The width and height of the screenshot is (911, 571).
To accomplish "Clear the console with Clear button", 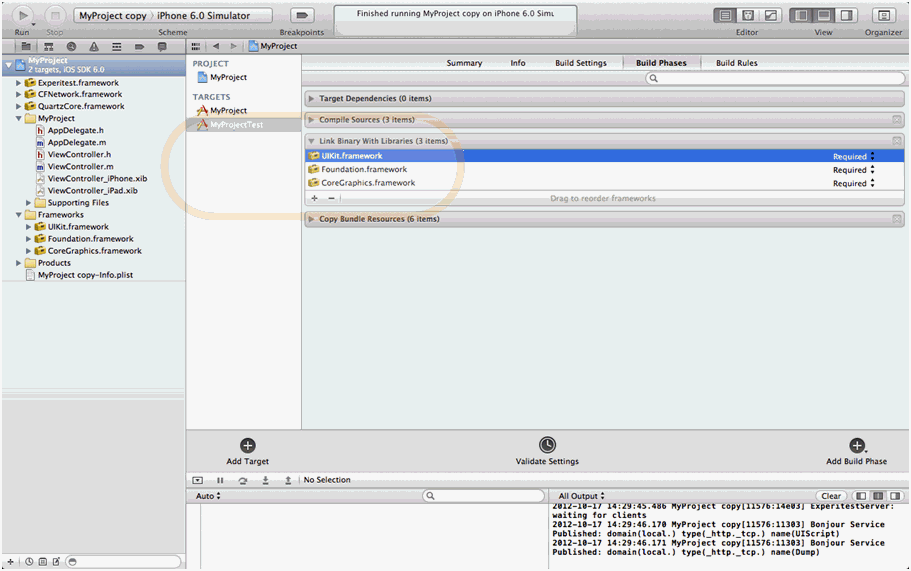I will tap(830, 496).
